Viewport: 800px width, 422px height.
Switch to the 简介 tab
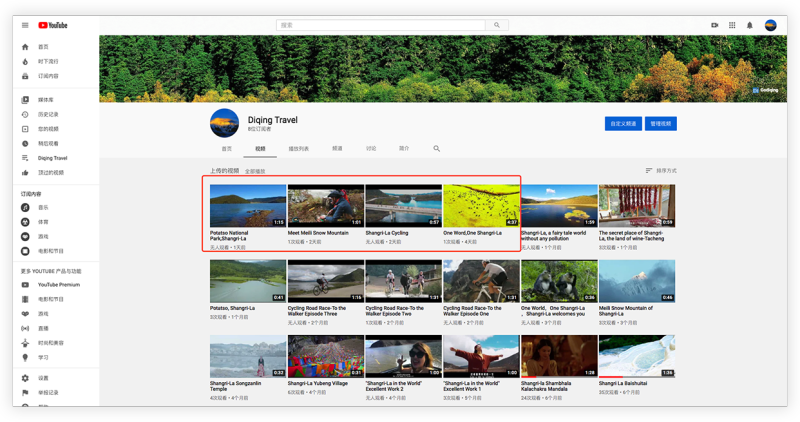pos(404,148)
